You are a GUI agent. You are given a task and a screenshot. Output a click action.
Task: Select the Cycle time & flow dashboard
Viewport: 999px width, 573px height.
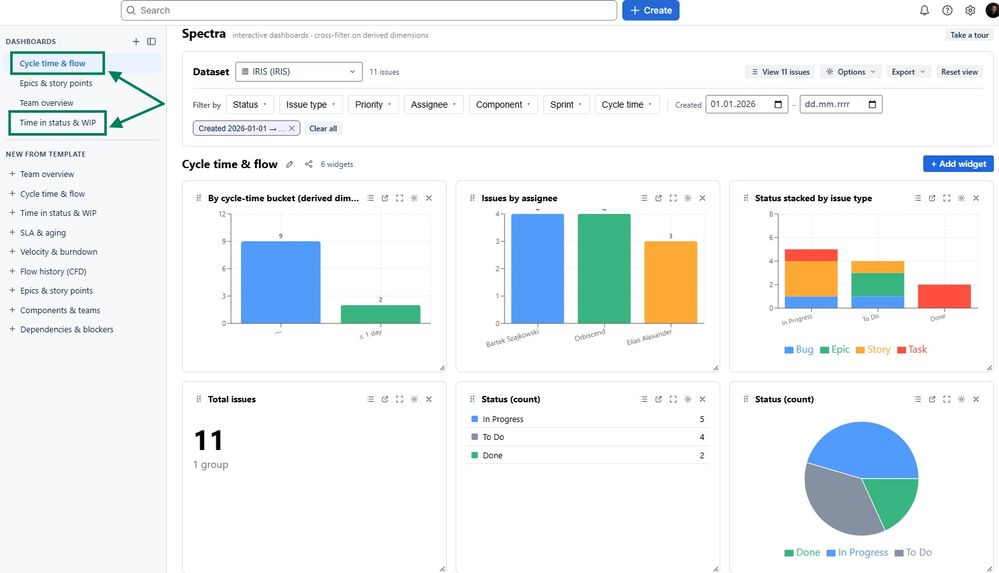[52, 63]
